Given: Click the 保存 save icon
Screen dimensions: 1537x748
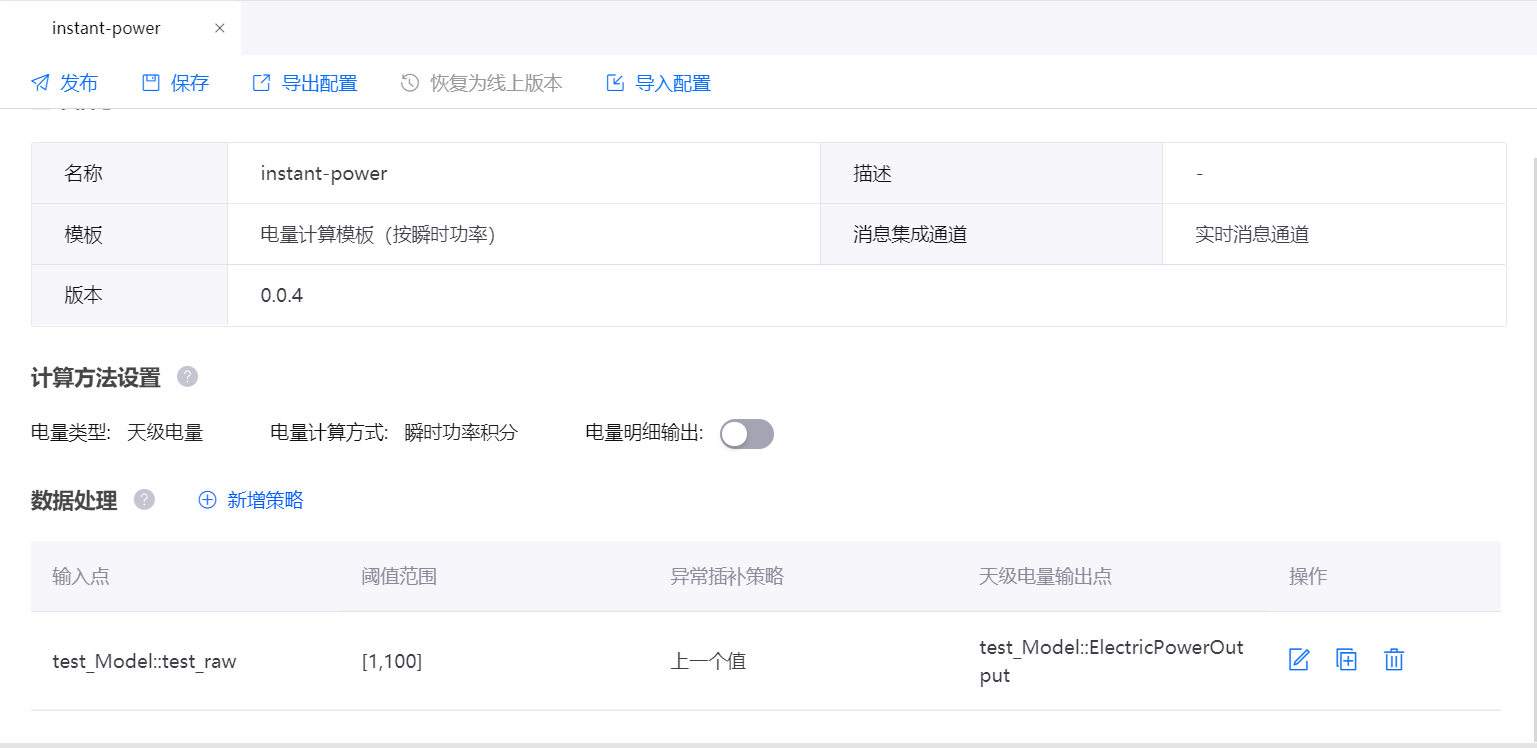Looking at the screenshot, I should click(151, 83).
